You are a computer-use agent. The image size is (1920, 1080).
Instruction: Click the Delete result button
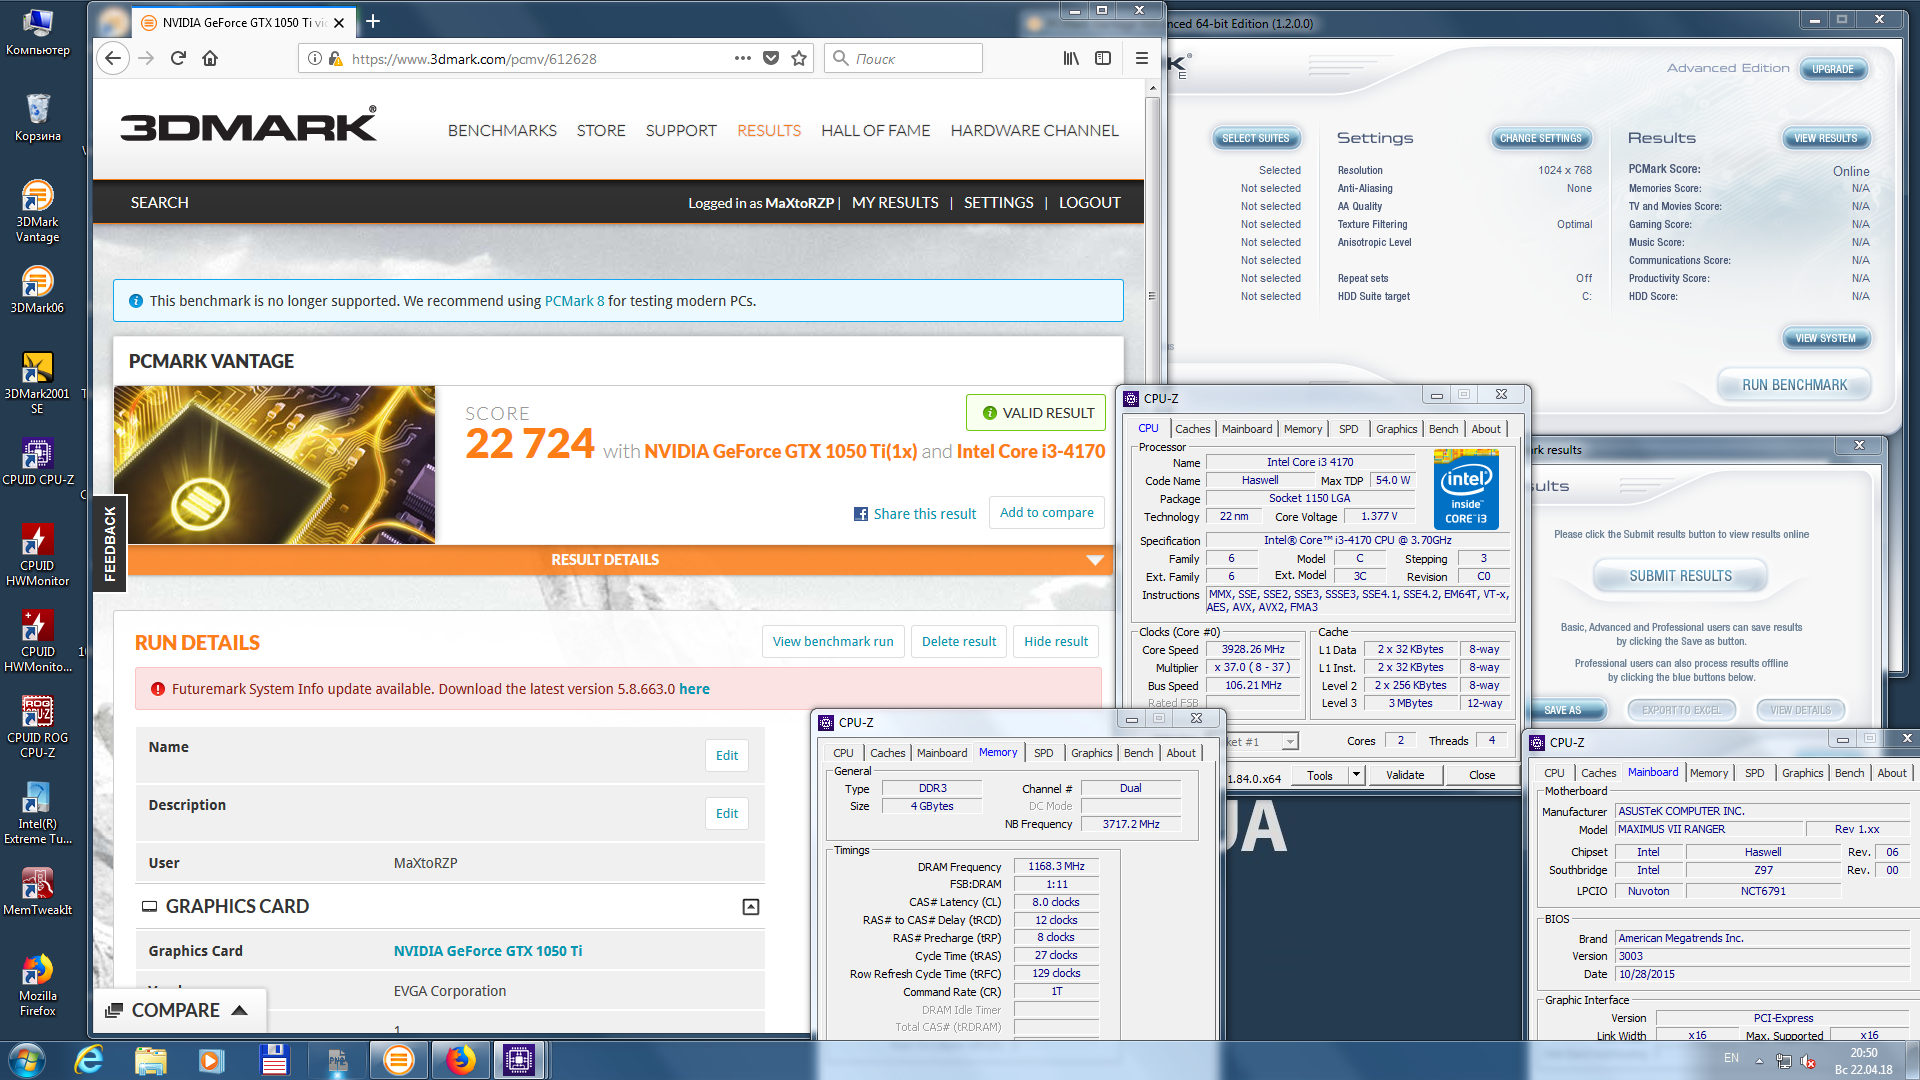(x=958, y=642)
